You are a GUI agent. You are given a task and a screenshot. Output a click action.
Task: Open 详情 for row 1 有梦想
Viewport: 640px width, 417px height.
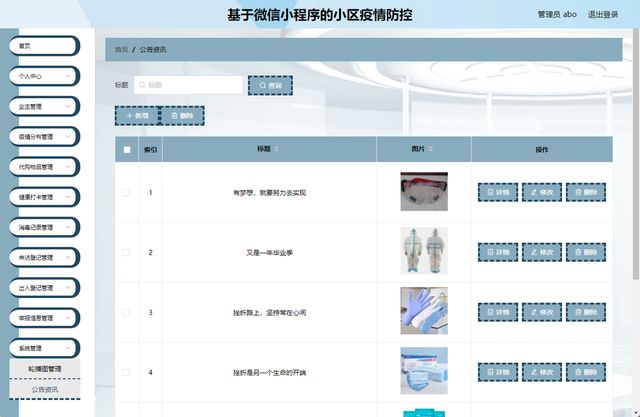(x=498, y=192)
